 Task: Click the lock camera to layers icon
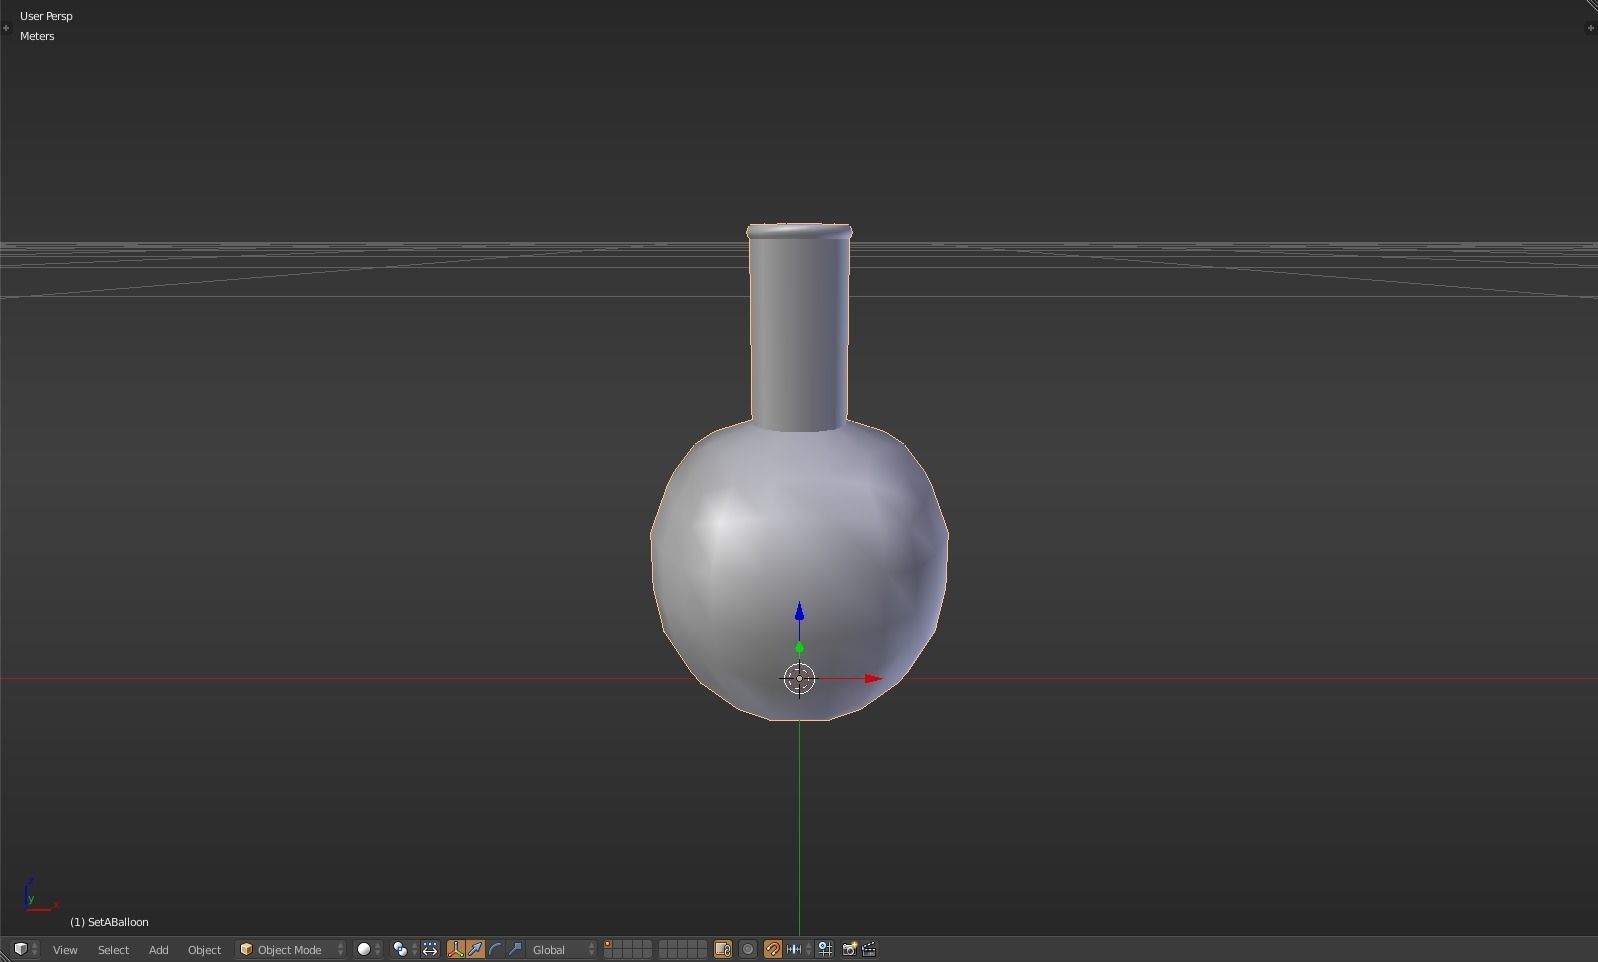coord(723,949)
